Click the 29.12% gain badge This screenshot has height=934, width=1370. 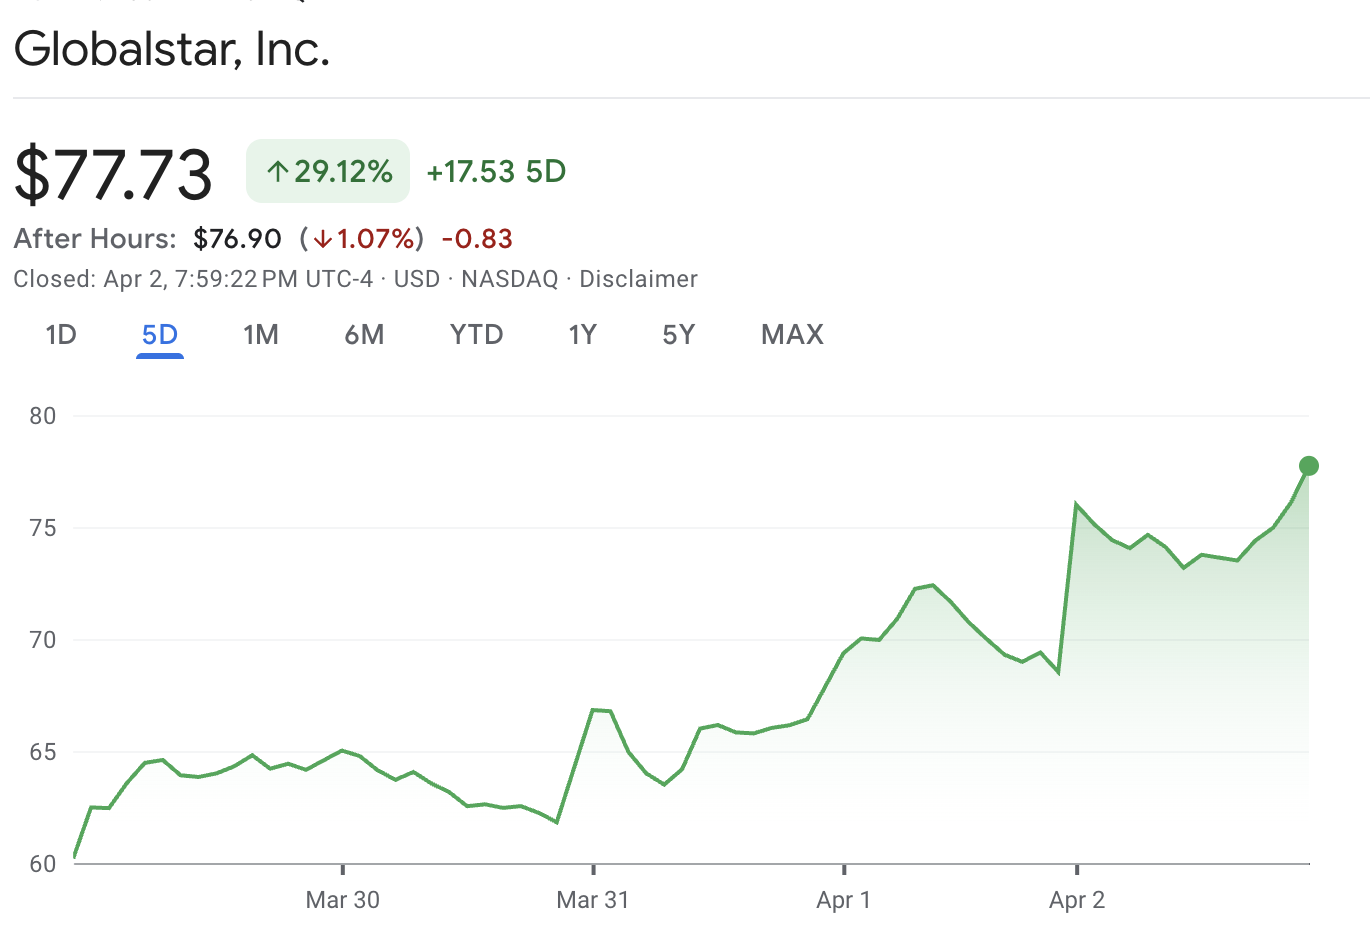(x=329, y=172)
